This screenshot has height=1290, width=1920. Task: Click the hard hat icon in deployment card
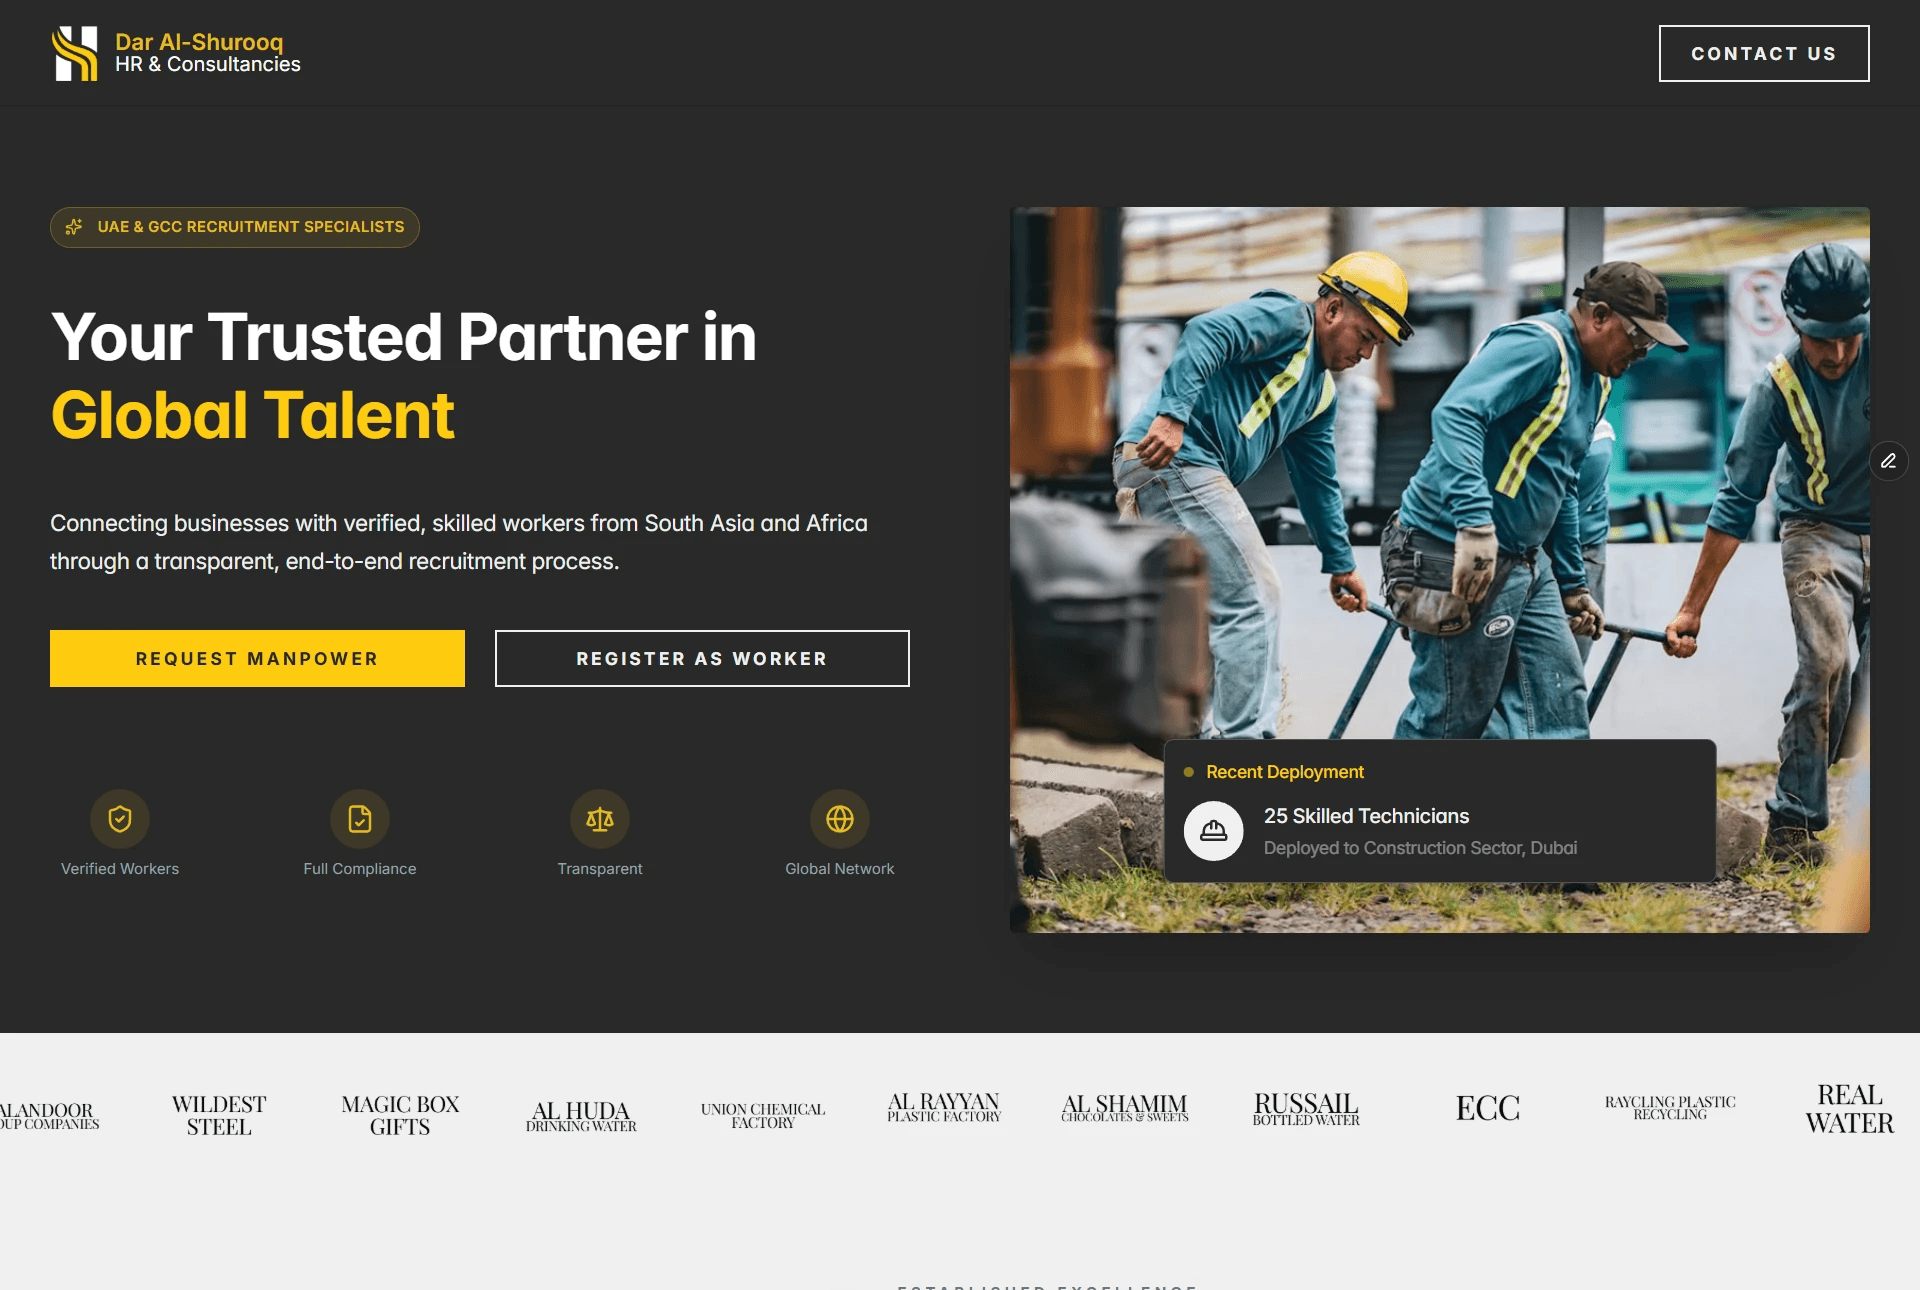pos(1214,831)
